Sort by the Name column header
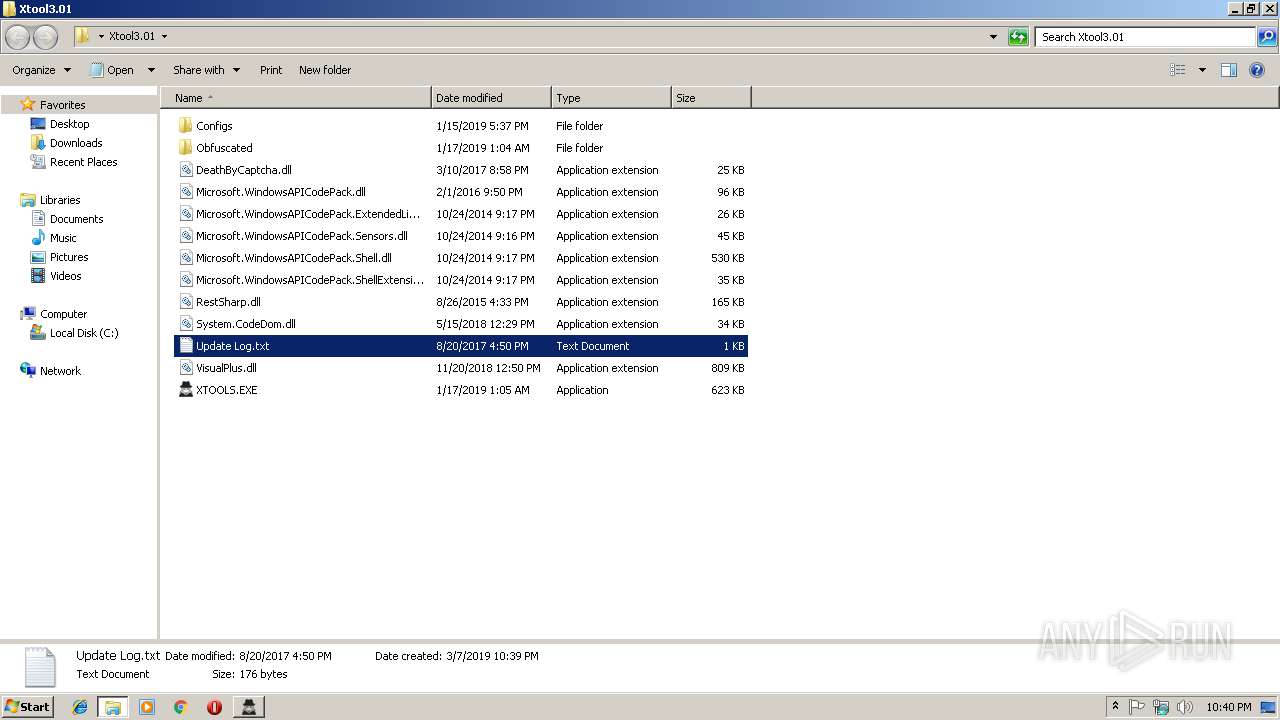Image resolution: width=1280 pixels, height=720 pixels. [x=296, y=98]
